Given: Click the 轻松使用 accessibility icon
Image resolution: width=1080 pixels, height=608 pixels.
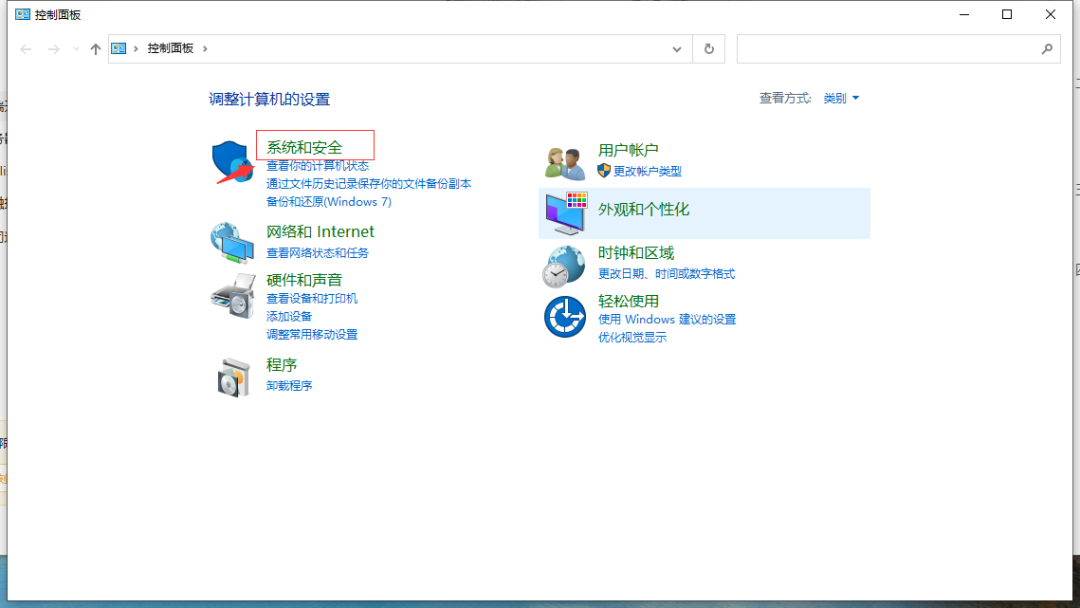Looking at the screenshot, I should pyautogui.click(x=564, y=317).
